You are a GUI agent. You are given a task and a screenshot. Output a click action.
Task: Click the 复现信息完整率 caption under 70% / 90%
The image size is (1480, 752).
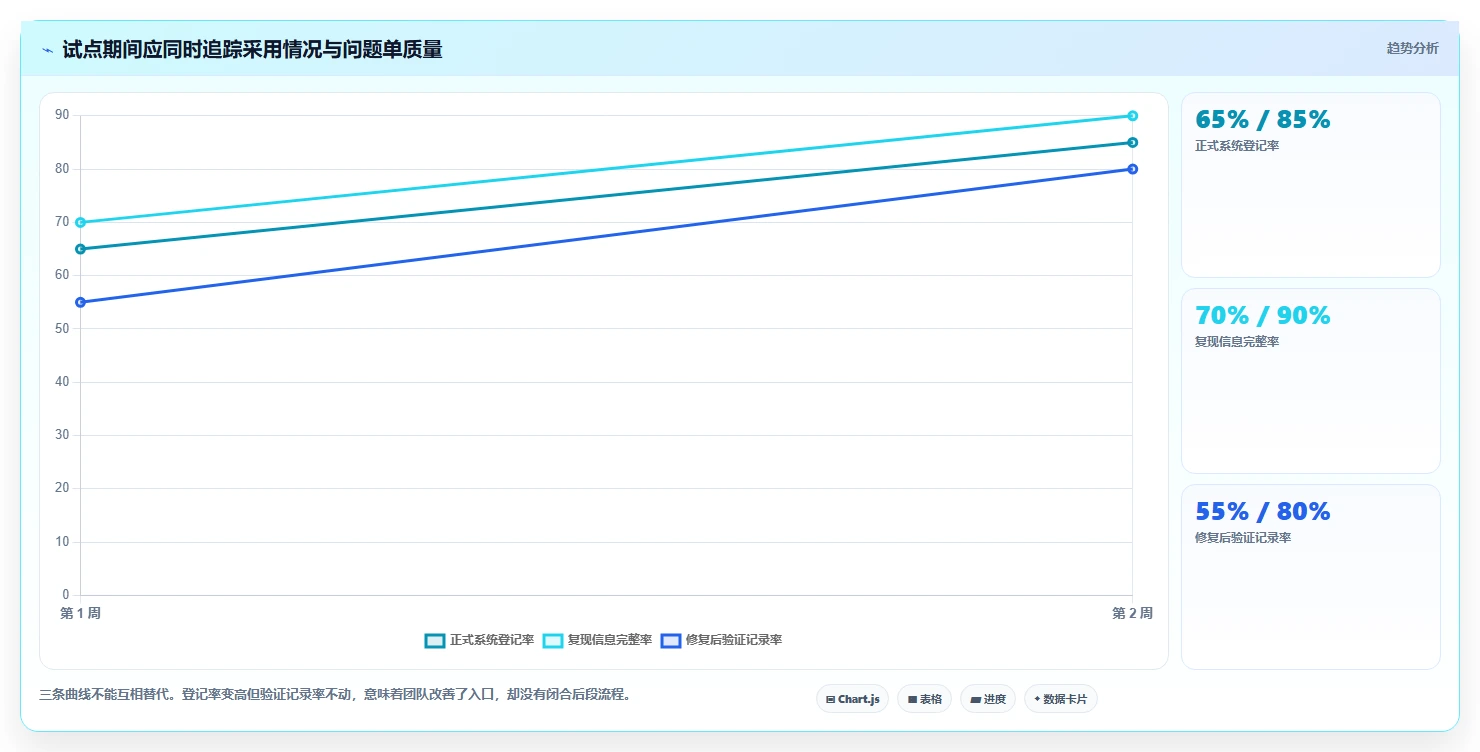(1237, 342)
